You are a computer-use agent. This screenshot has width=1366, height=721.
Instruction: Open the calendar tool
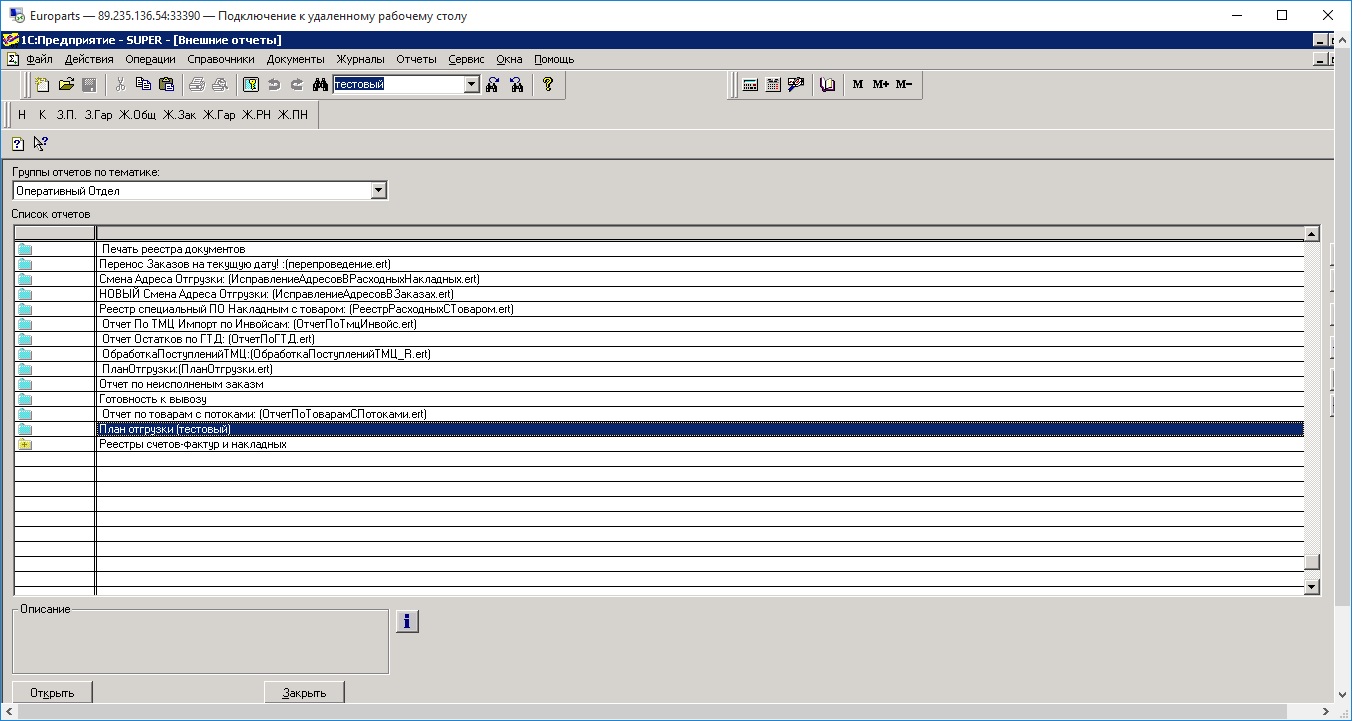pyautogui.click(x=773, y=85)
